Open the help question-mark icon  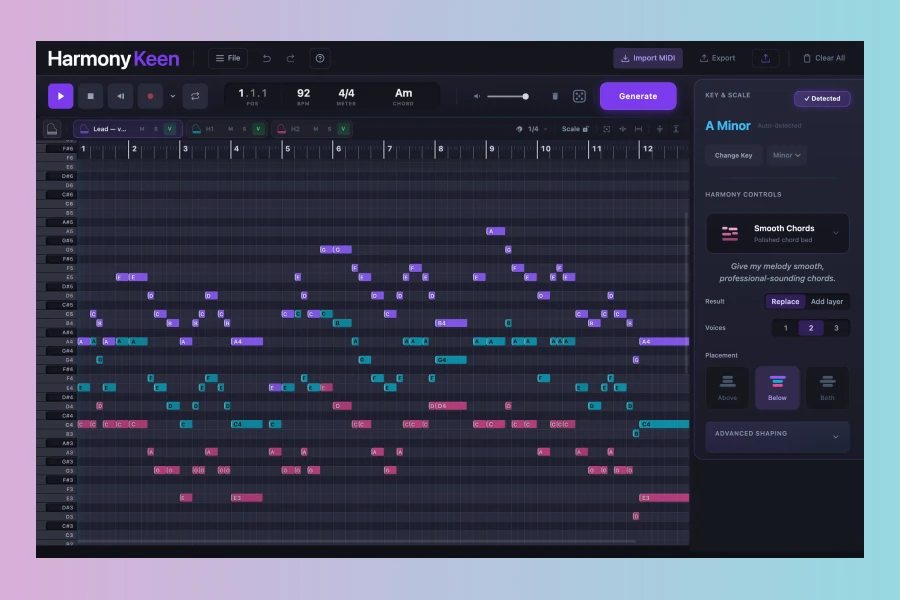tap(320, 58)
